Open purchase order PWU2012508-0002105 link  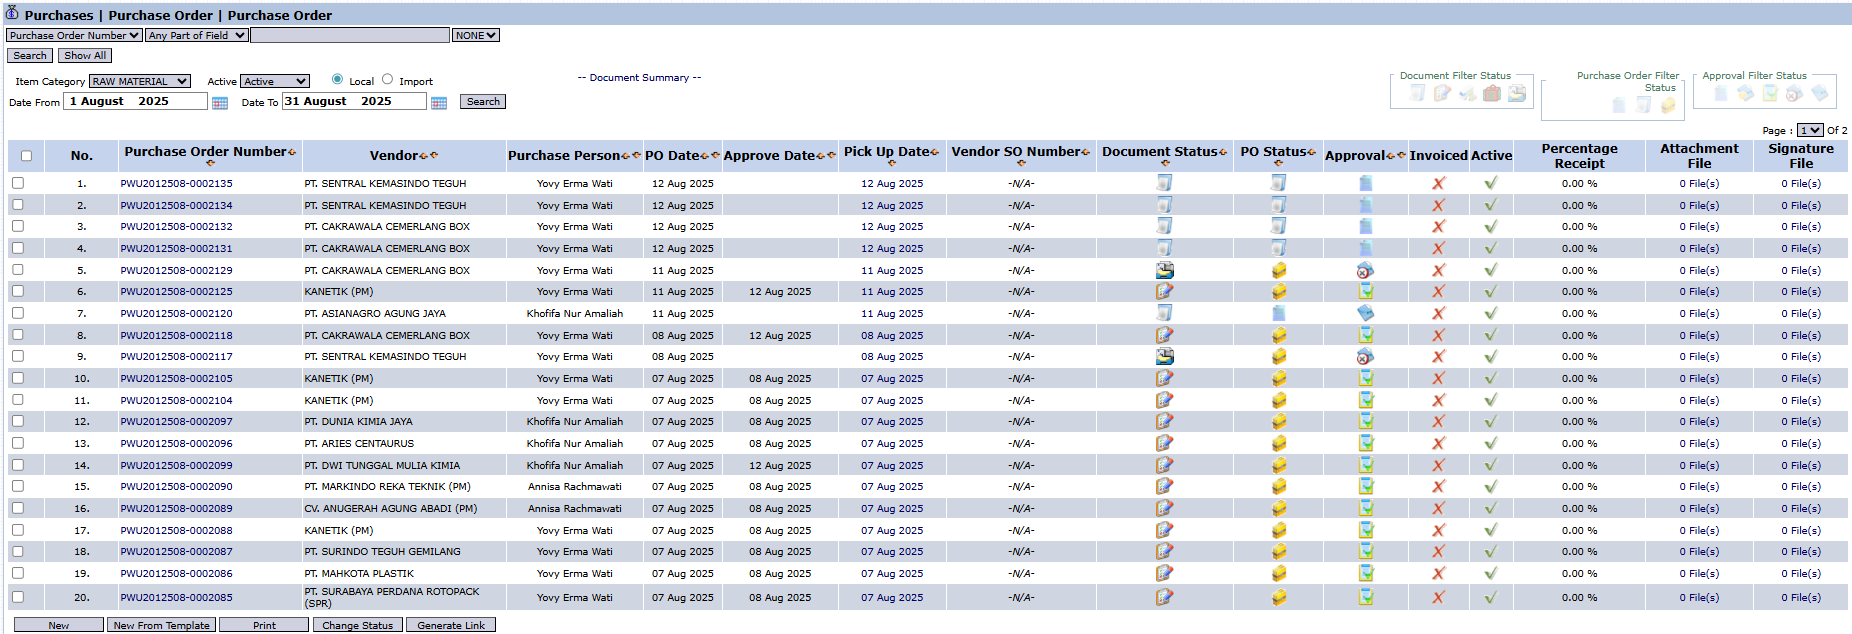(x=176, y=379)
